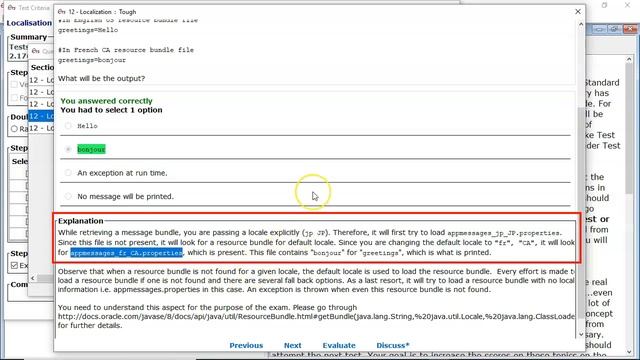Click the dialog title icon beside 12 - Localization
640x360 pixels.
(62, 12)
